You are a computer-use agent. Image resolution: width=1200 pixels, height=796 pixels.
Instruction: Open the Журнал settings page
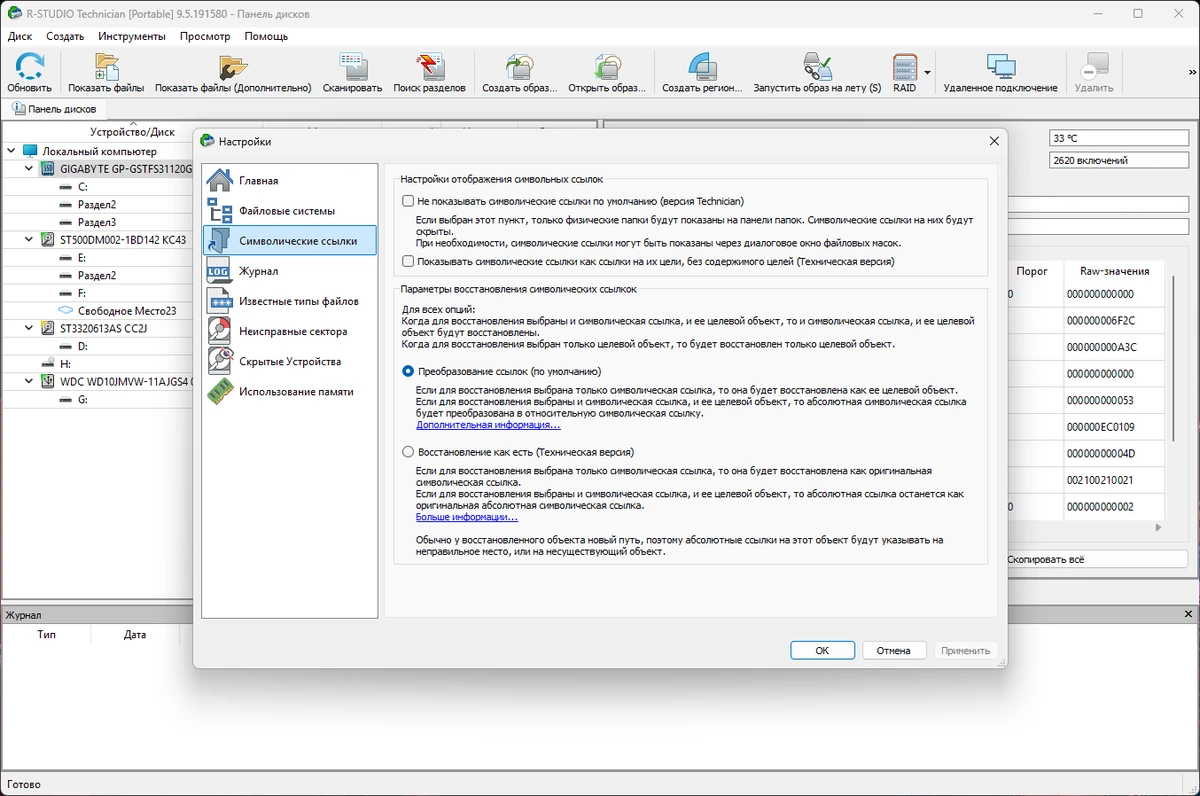(290, 271)
